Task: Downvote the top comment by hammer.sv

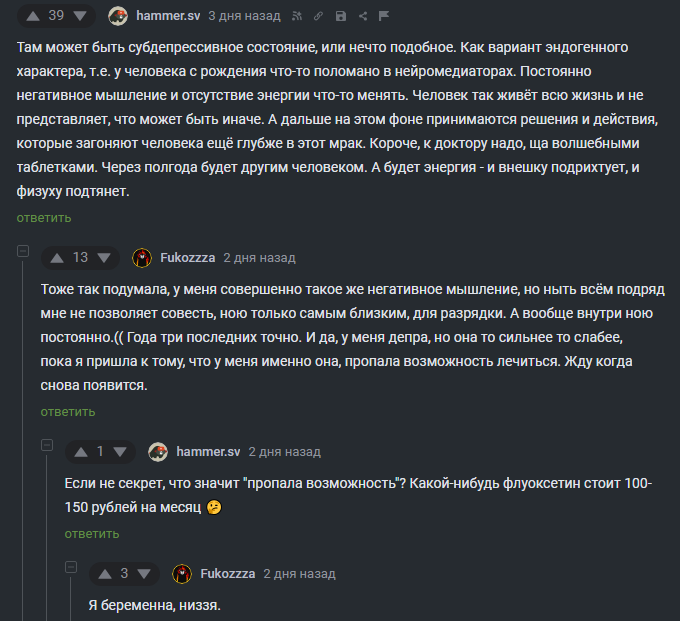Action: coord(80,16)
